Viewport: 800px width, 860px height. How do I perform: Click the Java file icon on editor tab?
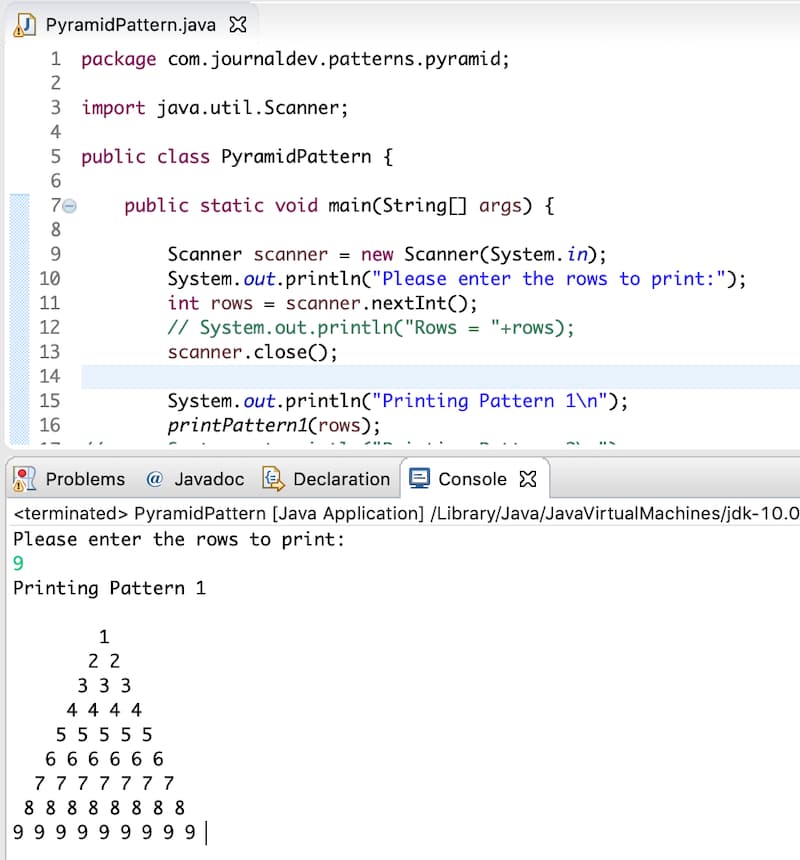coord(25,25)
